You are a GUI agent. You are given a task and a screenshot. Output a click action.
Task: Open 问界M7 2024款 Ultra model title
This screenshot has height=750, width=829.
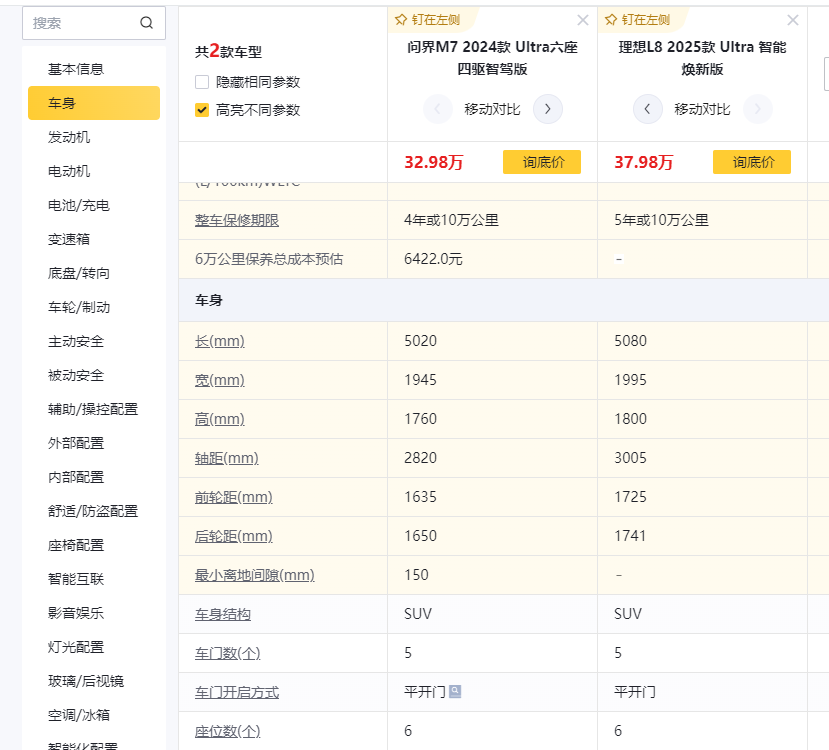coord(492,58)
